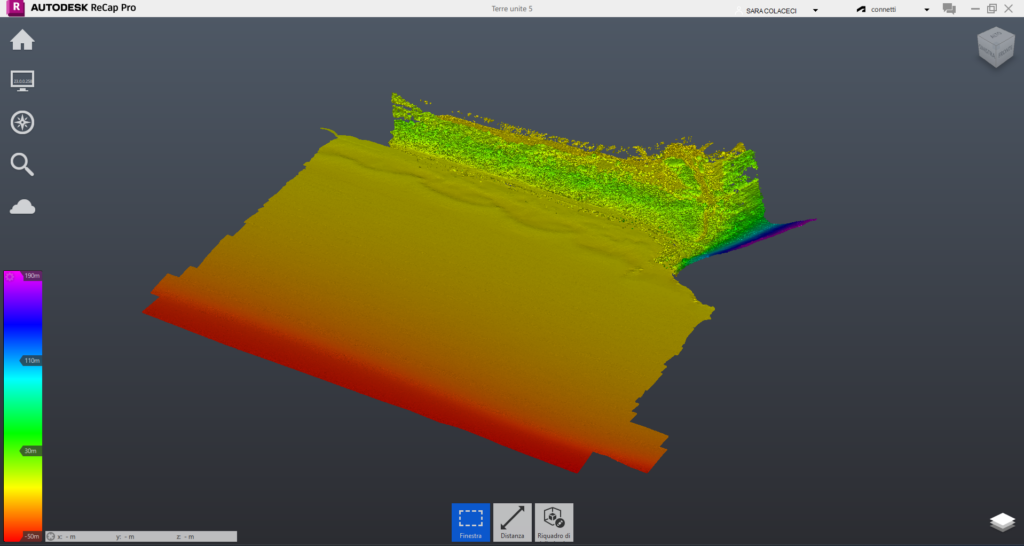This screenshot has width=1024, height=546.
Task: Click the 110m marker on elevation scale
Action: pyautogui.click(x=30, y=360)
